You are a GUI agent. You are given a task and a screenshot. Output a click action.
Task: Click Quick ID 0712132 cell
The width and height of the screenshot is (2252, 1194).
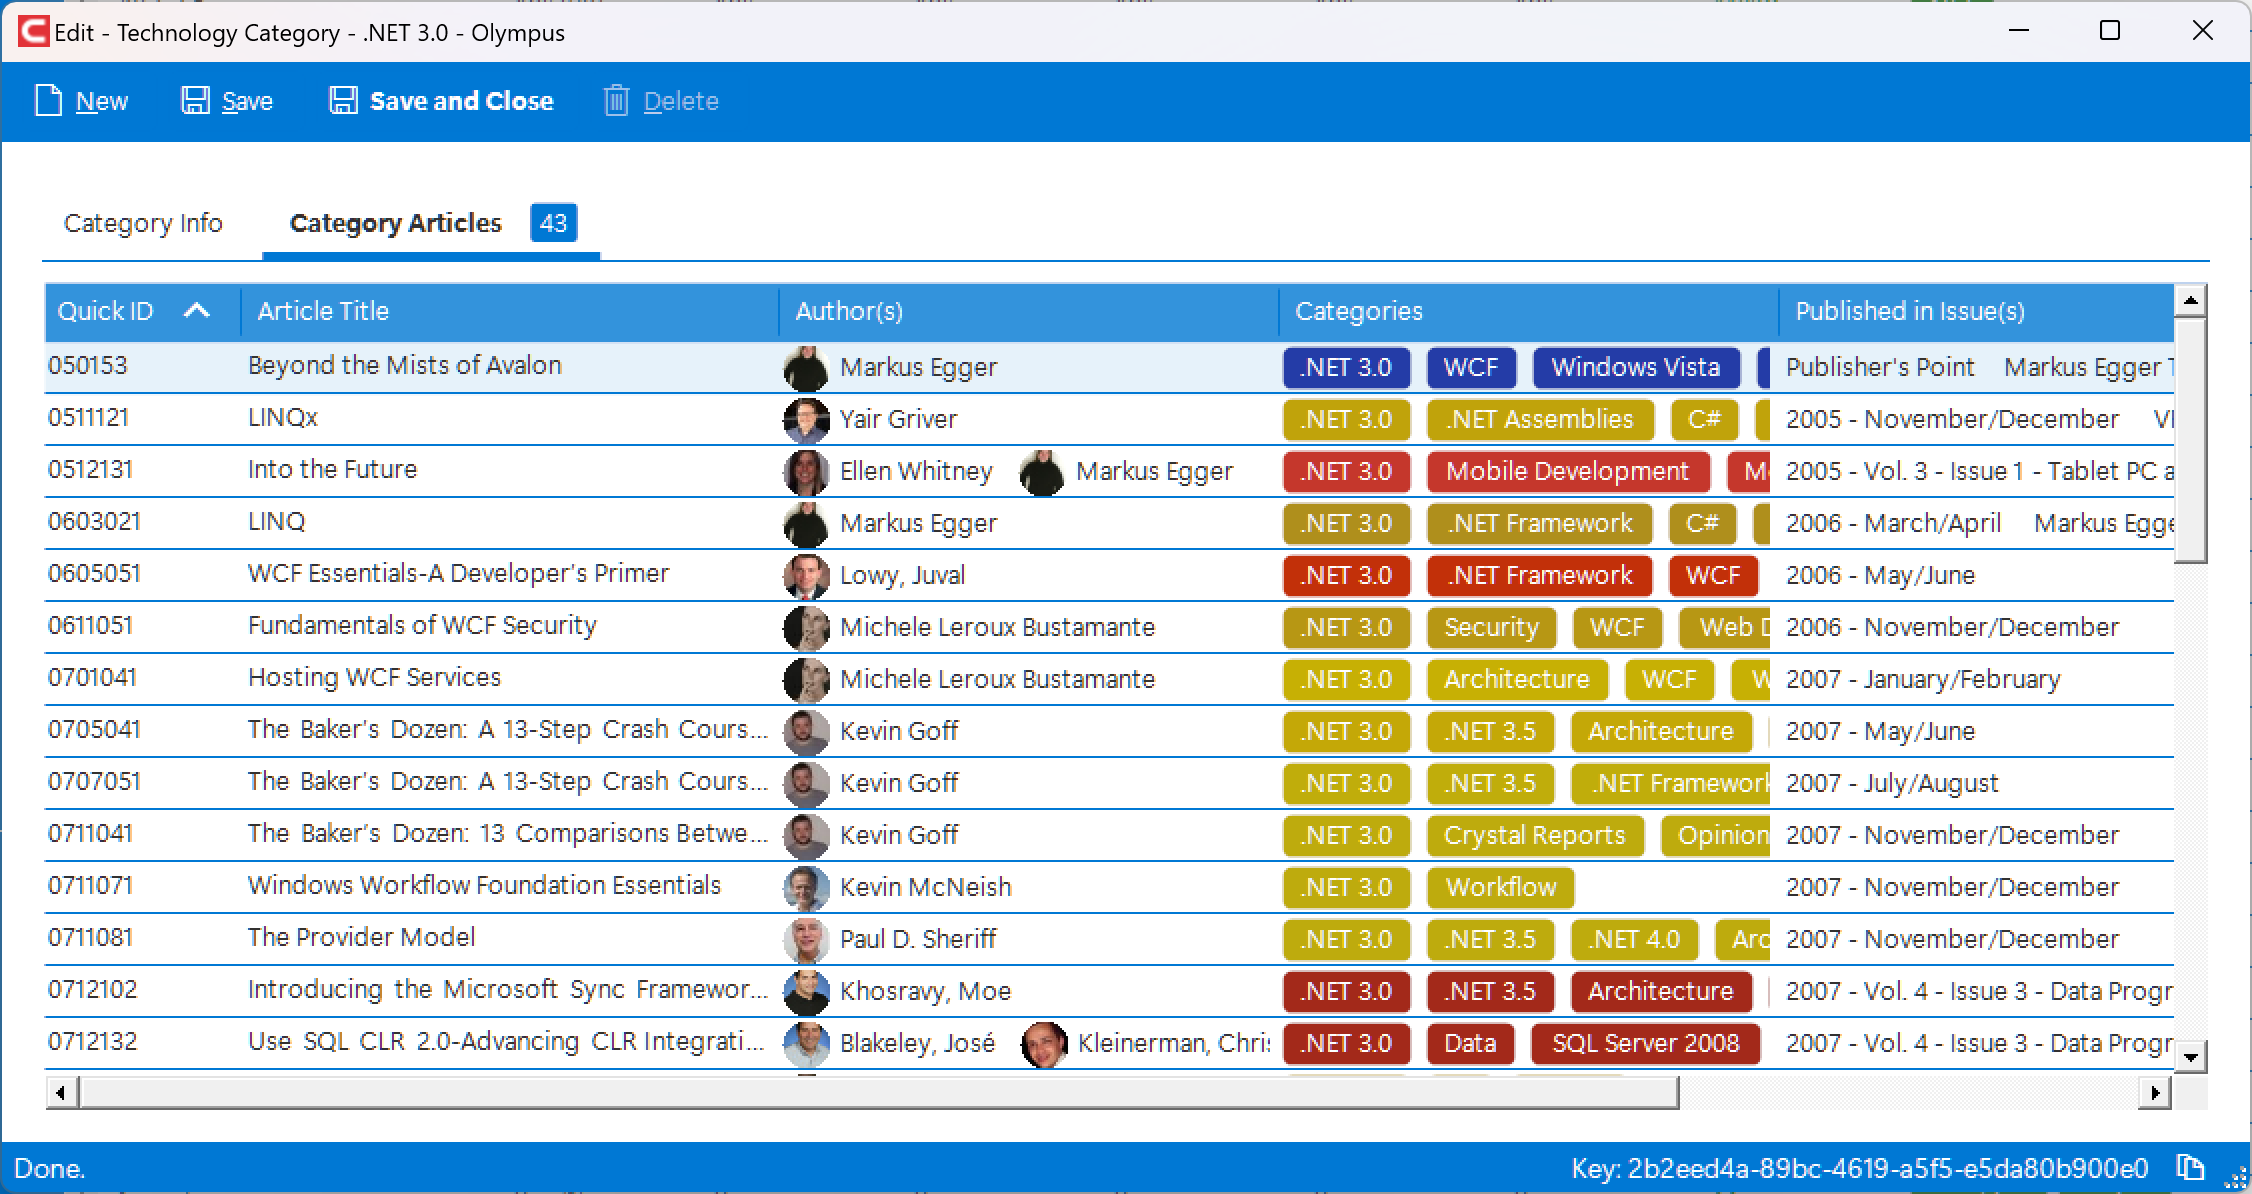coord(93,1041)
